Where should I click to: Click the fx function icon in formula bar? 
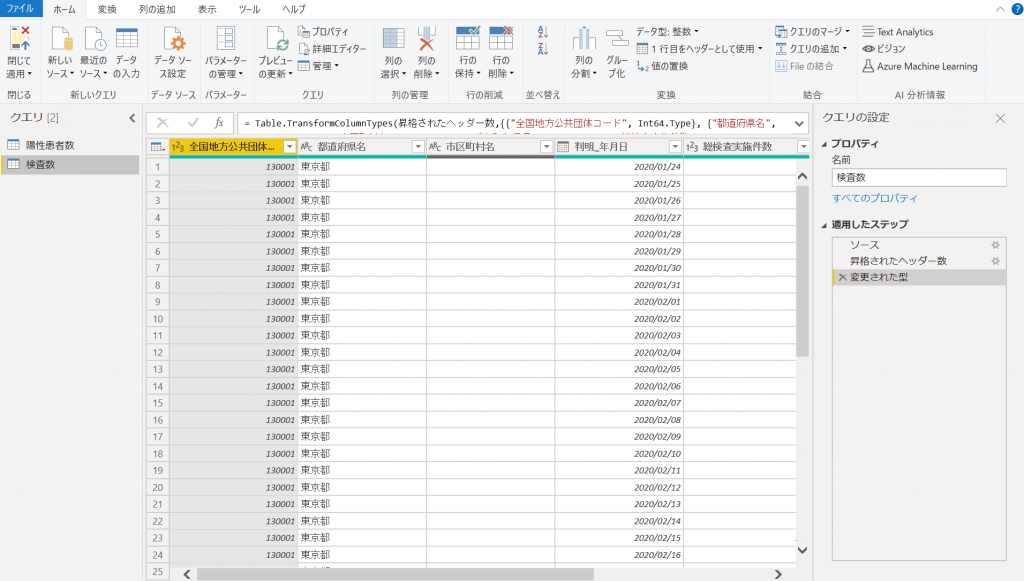(x=219, y=123)
